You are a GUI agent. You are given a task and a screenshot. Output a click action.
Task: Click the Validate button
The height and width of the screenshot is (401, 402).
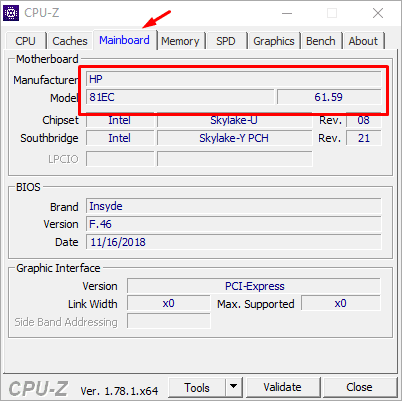coord(282,387)
